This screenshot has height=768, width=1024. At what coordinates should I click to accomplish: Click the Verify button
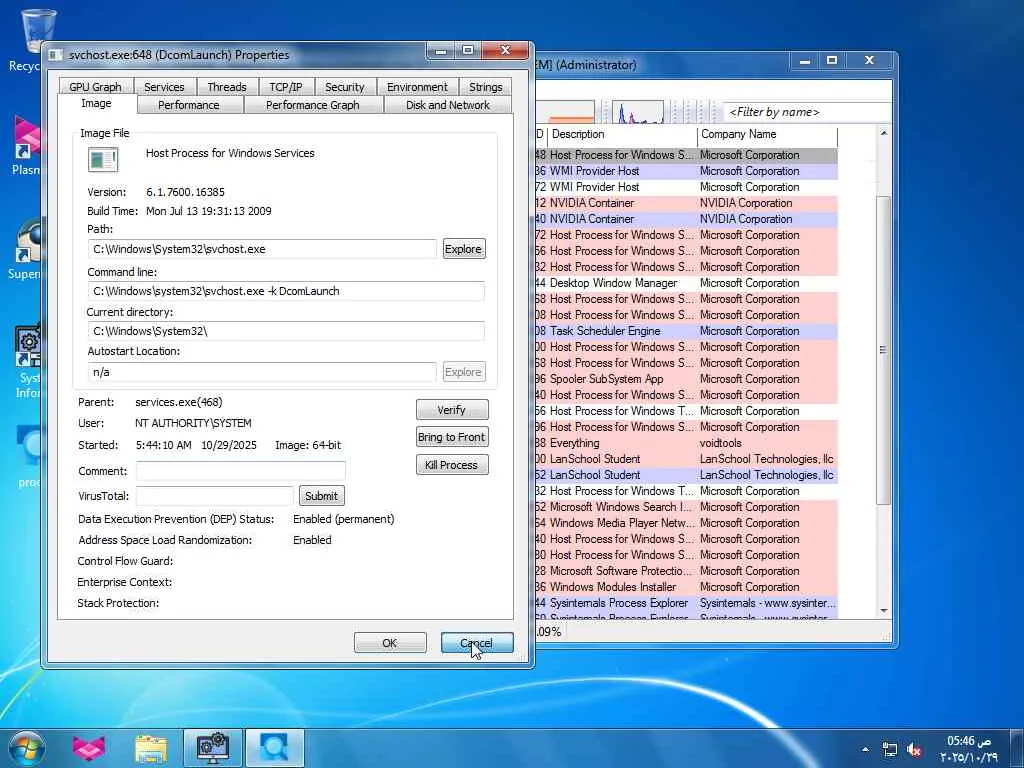(x=452, y=410)
